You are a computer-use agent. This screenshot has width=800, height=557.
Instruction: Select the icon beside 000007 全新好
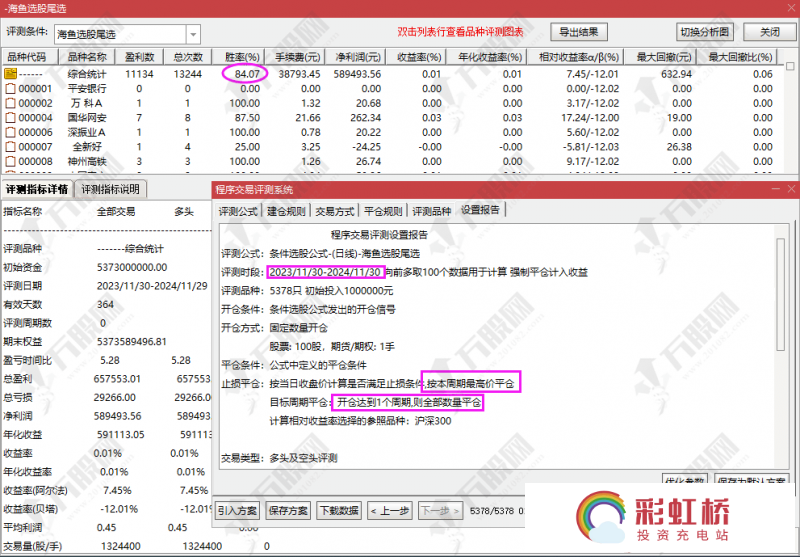point(10,147)
